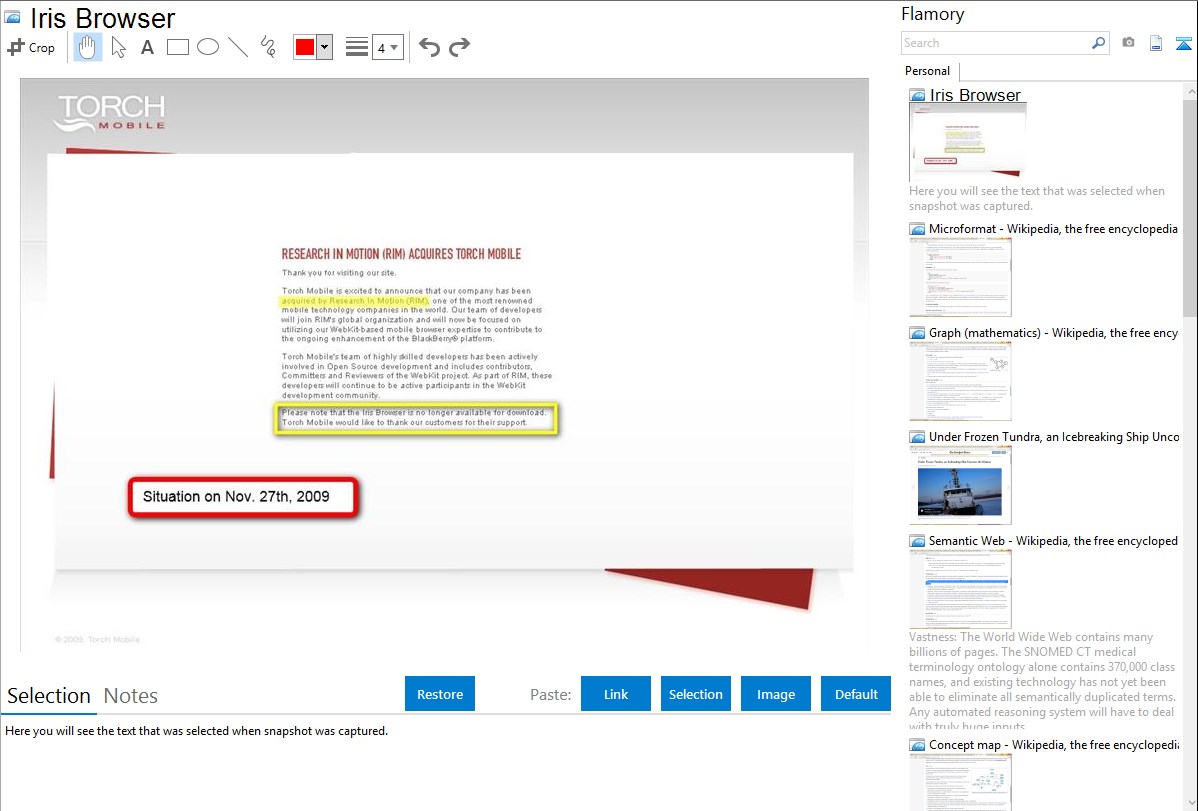Click the Paste Default button
The height and width of the screenshot is (811, 1198).
coord(856,694)
